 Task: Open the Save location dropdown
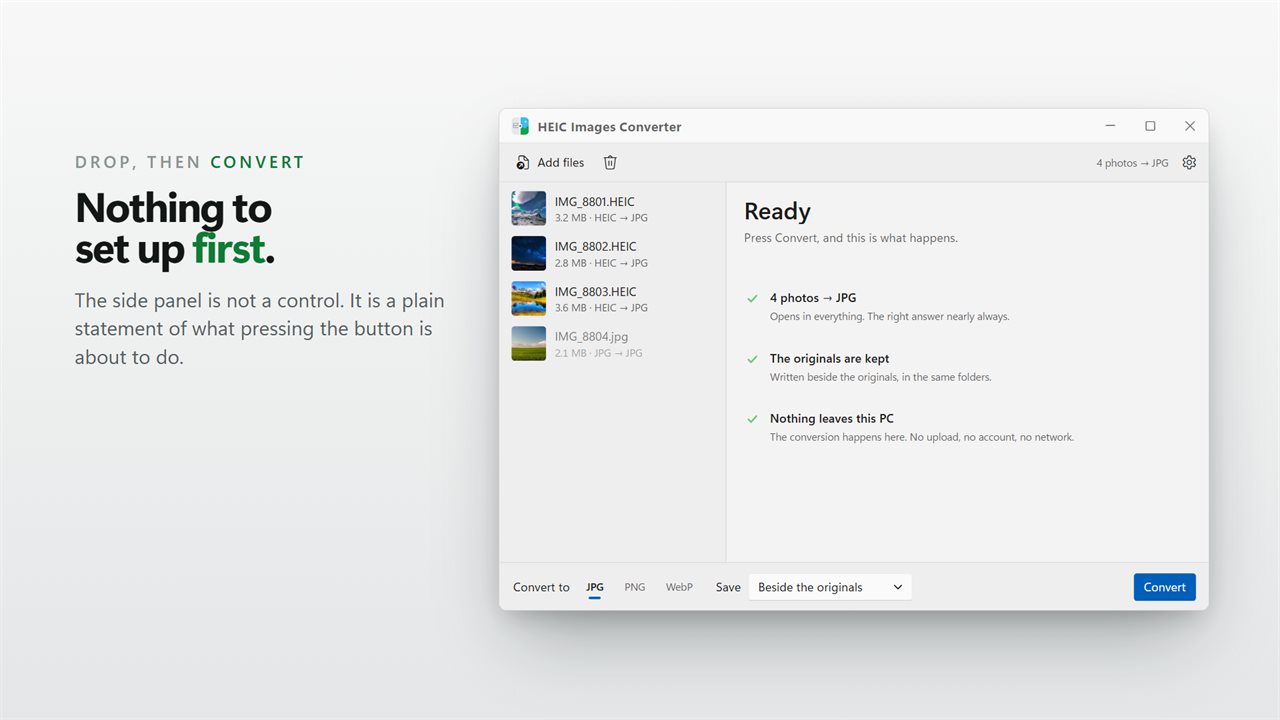(830, 587)
